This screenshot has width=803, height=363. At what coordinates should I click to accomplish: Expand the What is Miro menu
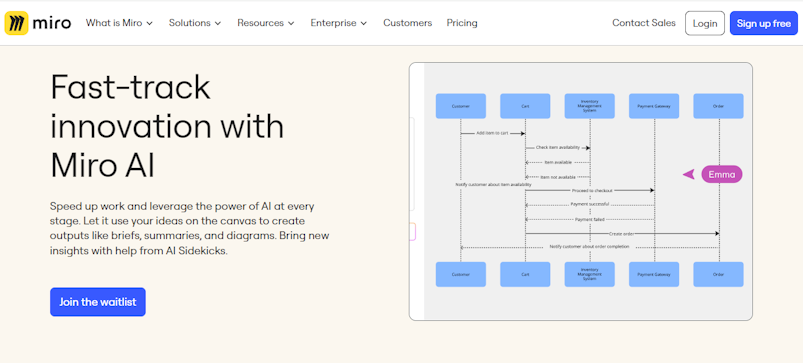pos(119,23)
